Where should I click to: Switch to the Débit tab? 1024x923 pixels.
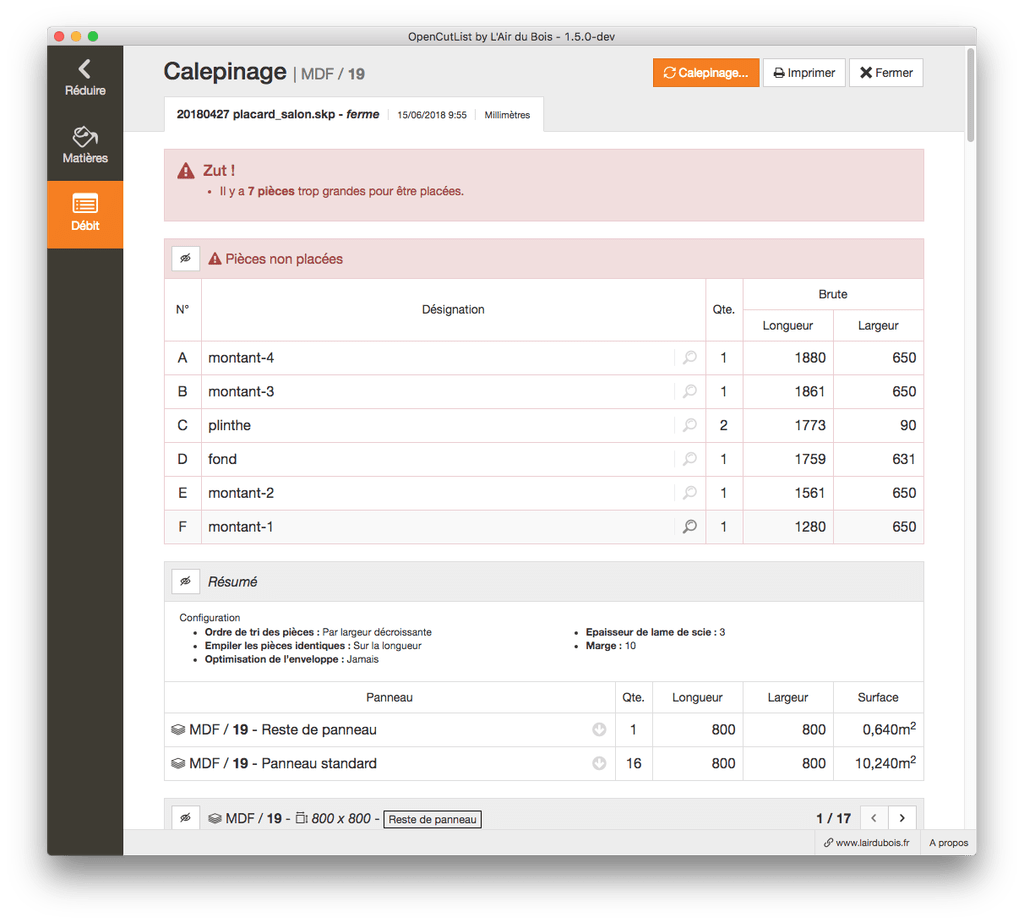(x=85, y=214)
